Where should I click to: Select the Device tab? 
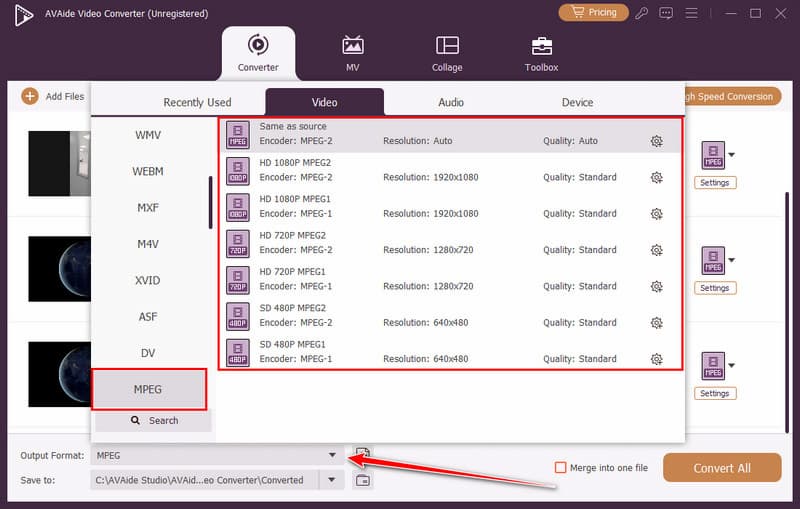577,102
